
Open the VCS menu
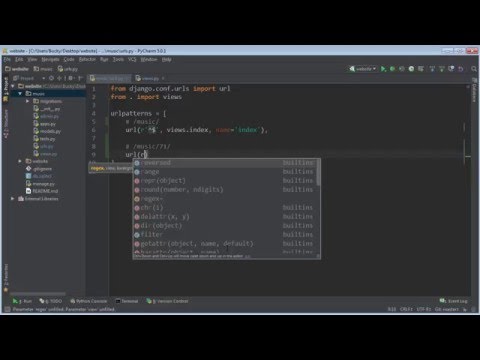132,59
